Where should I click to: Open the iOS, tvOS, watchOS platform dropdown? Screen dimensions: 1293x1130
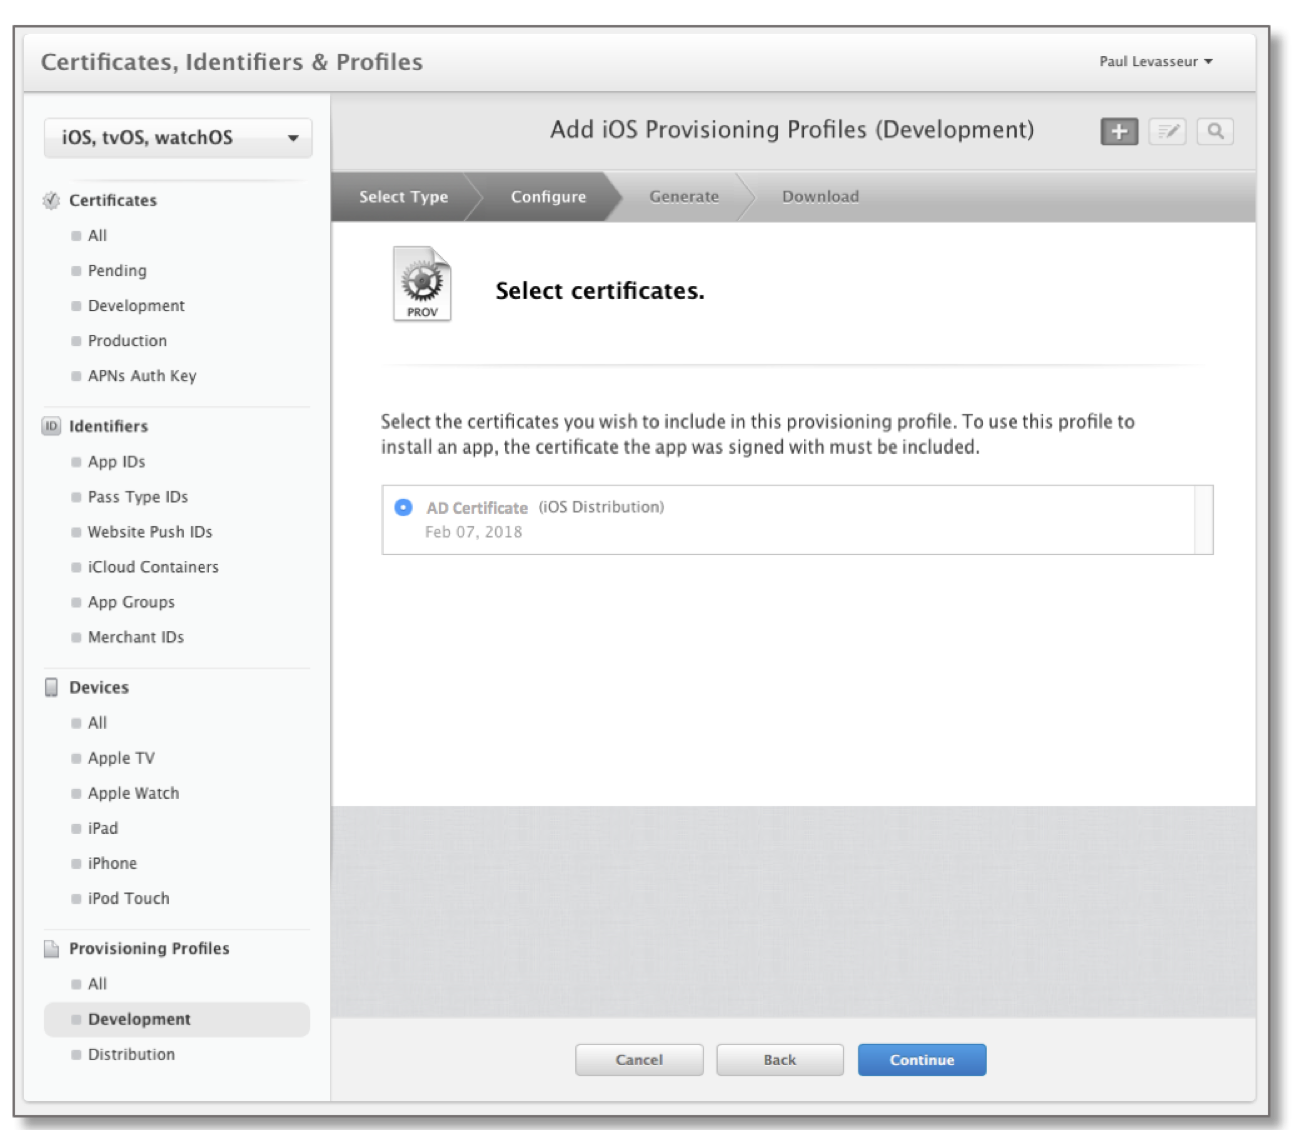click(178, 138)
